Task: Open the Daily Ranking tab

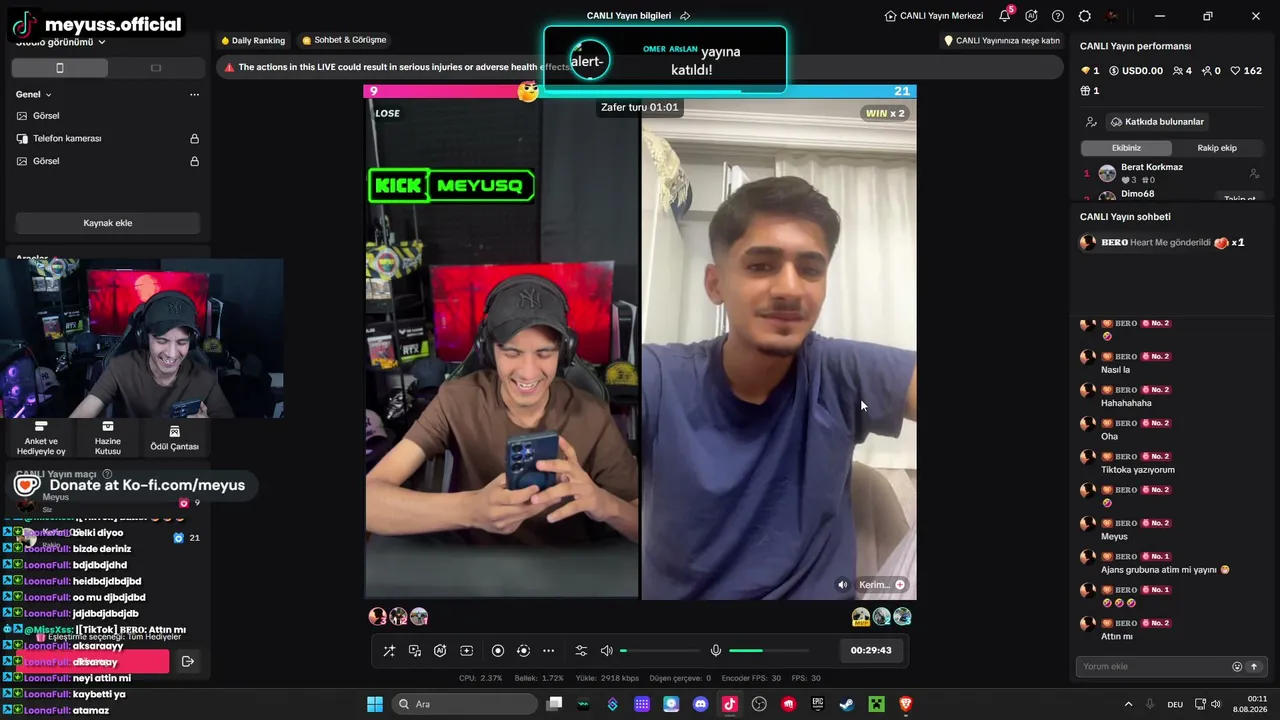Action: pos(253,41)
